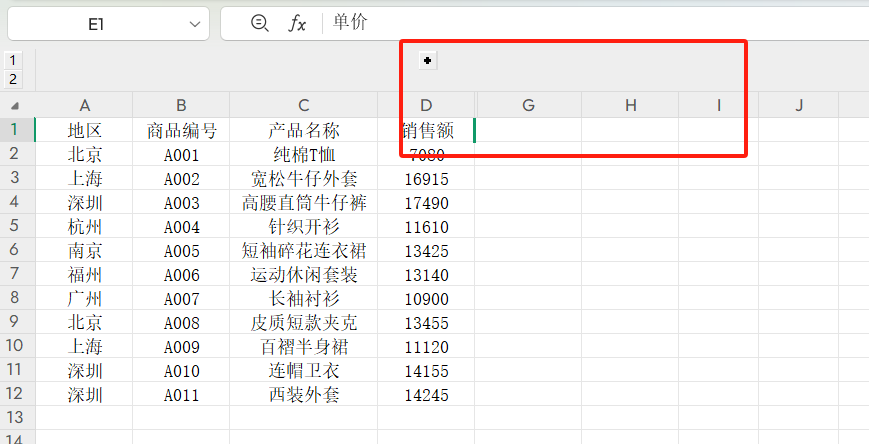The height and width of the screenshot is (444, 869).
Task: Select column C header
Action: [303, 105]
